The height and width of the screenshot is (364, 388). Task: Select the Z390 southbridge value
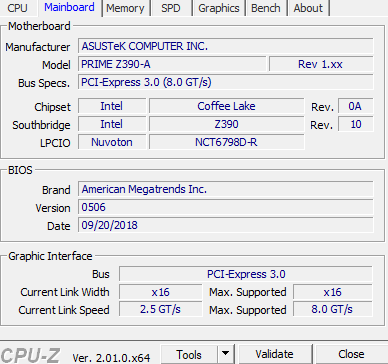226,124
